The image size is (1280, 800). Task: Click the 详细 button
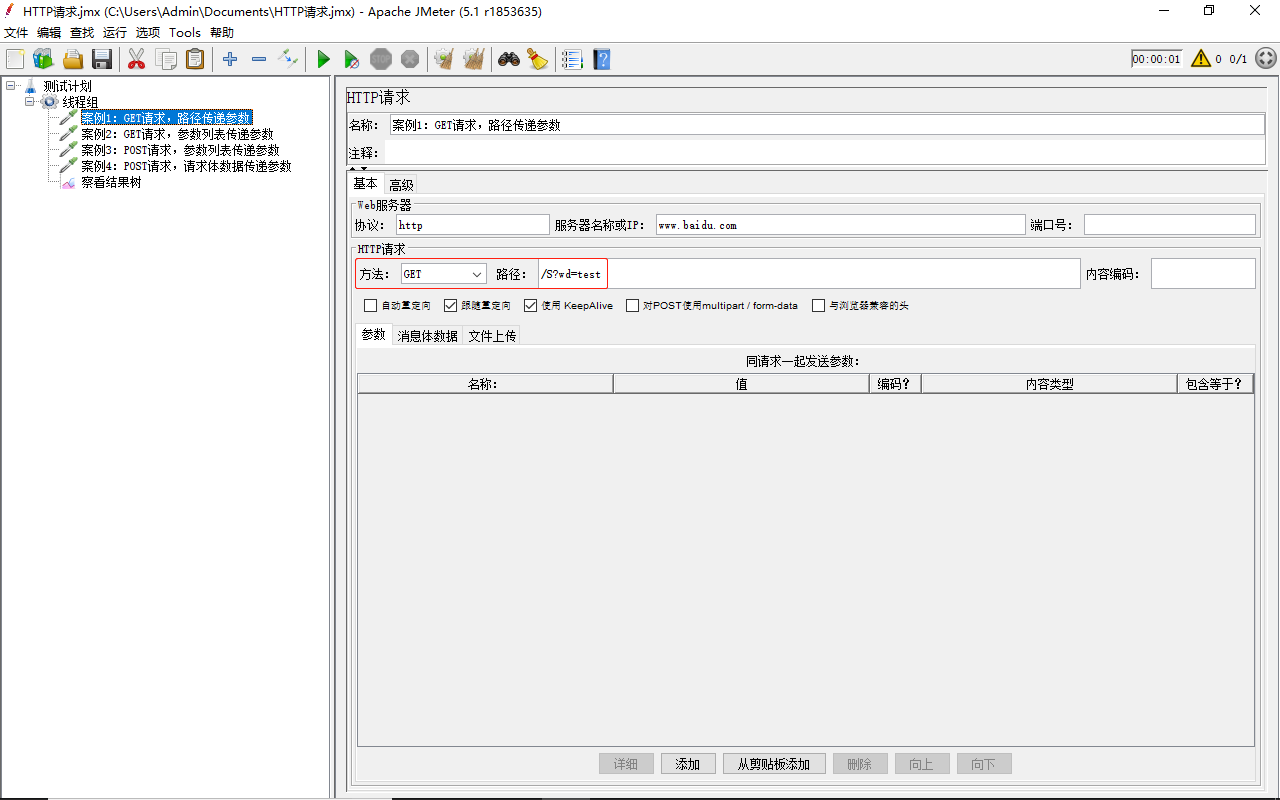(x=626, y=764)
